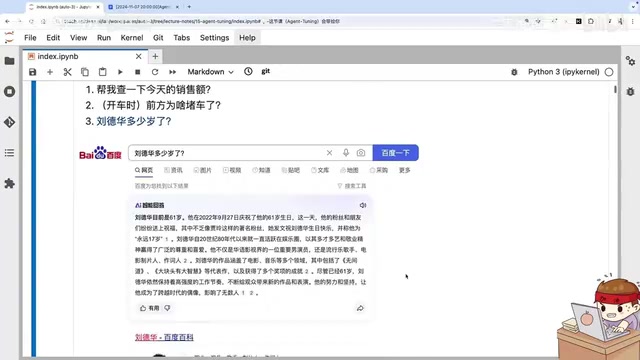Click the 刘德华多少岁了? link in list
The image size is (640, 360).
point(133,121)
